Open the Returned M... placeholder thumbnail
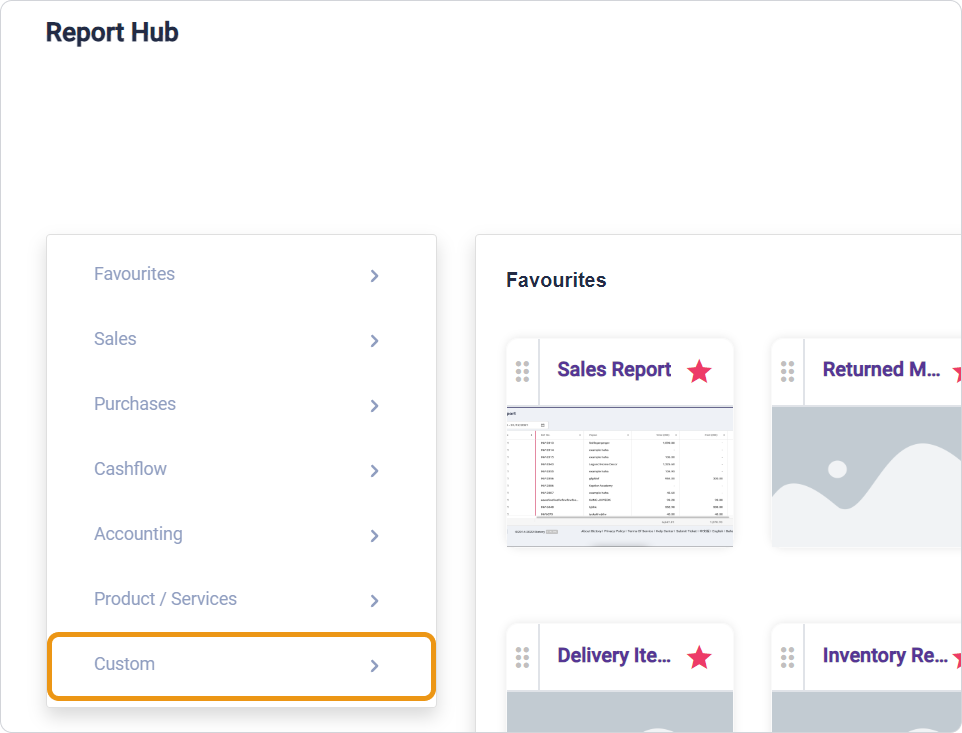The height and width of the screenshot is (733, 962). pos(866,476)
